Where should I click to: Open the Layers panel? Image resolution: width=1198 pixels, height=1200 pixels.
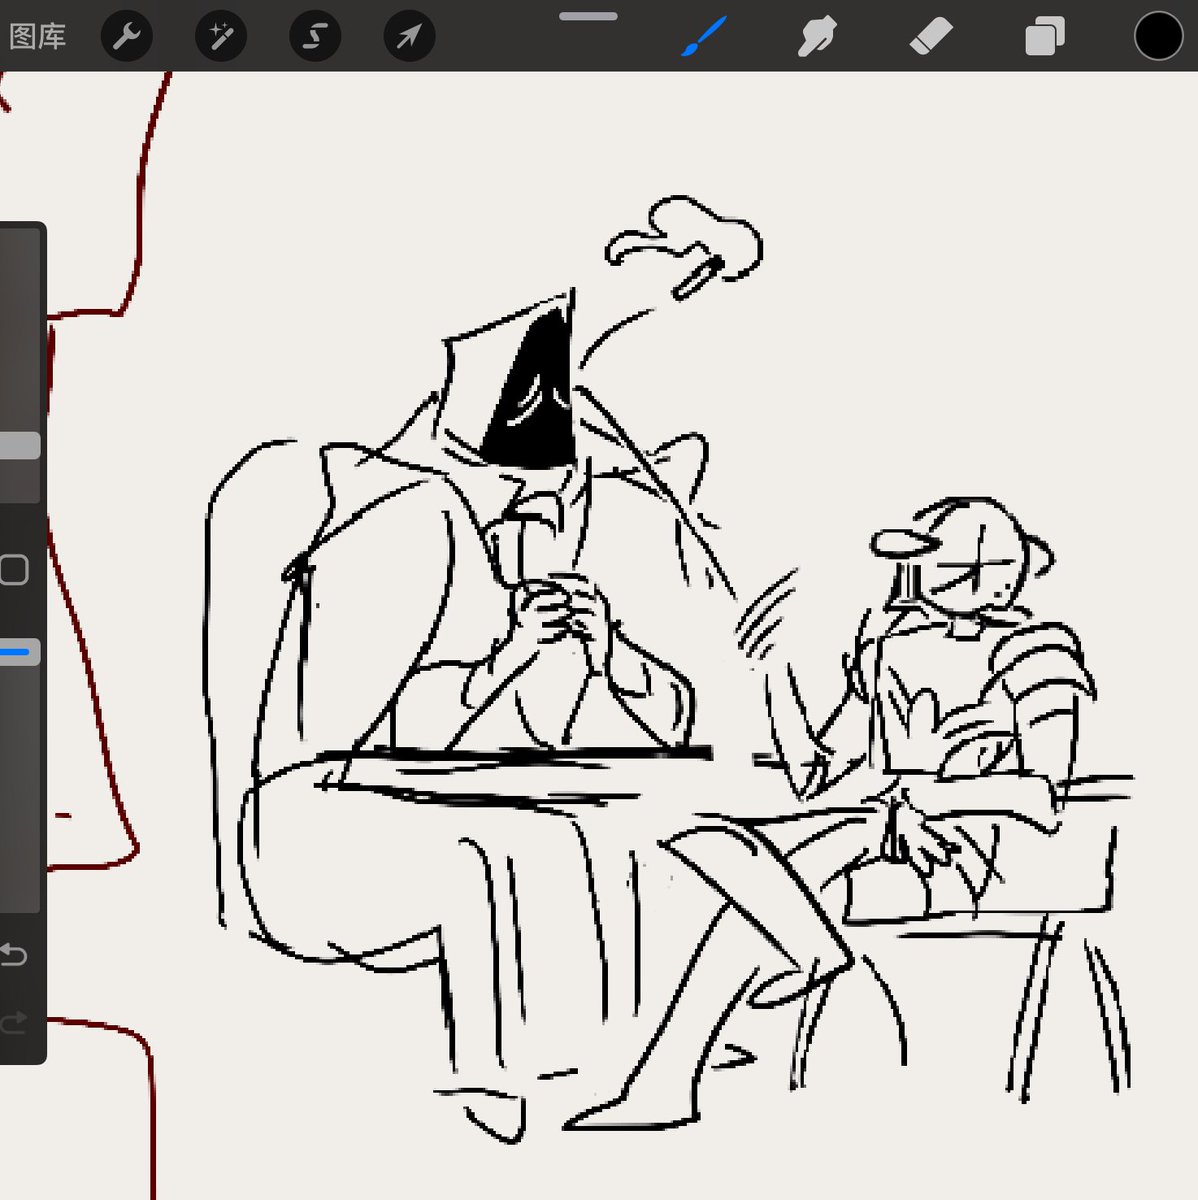coord(1045,38)
